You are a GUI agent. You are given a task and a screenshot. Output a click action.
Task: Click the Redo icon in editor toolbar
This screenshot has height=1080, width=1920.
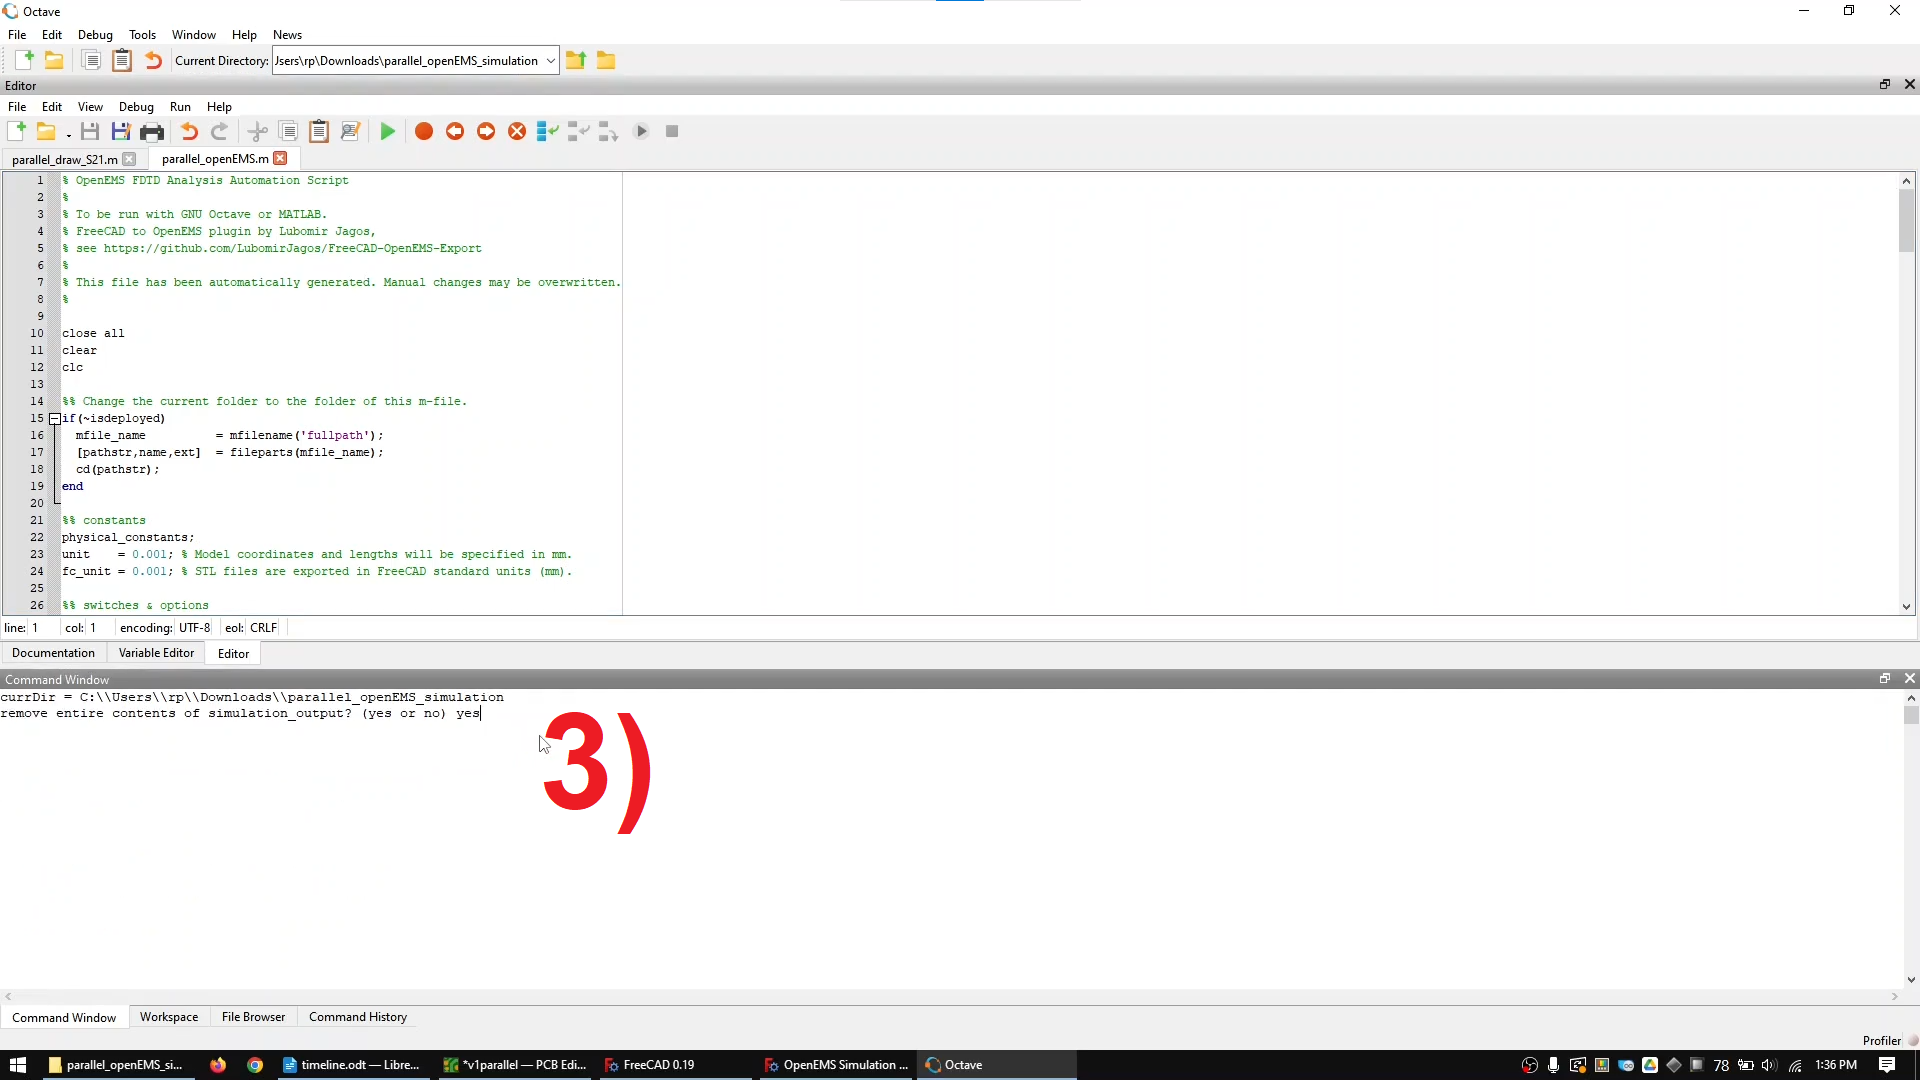[x=219, y=131]
